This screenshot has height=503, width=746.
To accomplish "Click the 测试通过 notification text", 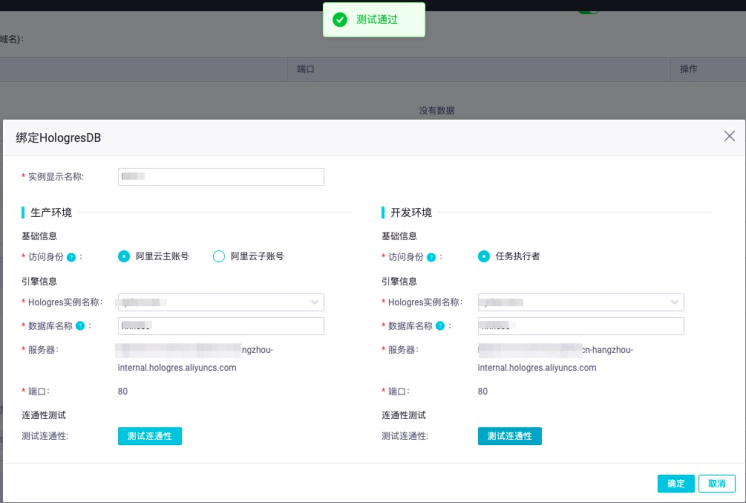I will pyautogui.click(x=377, y=20).
